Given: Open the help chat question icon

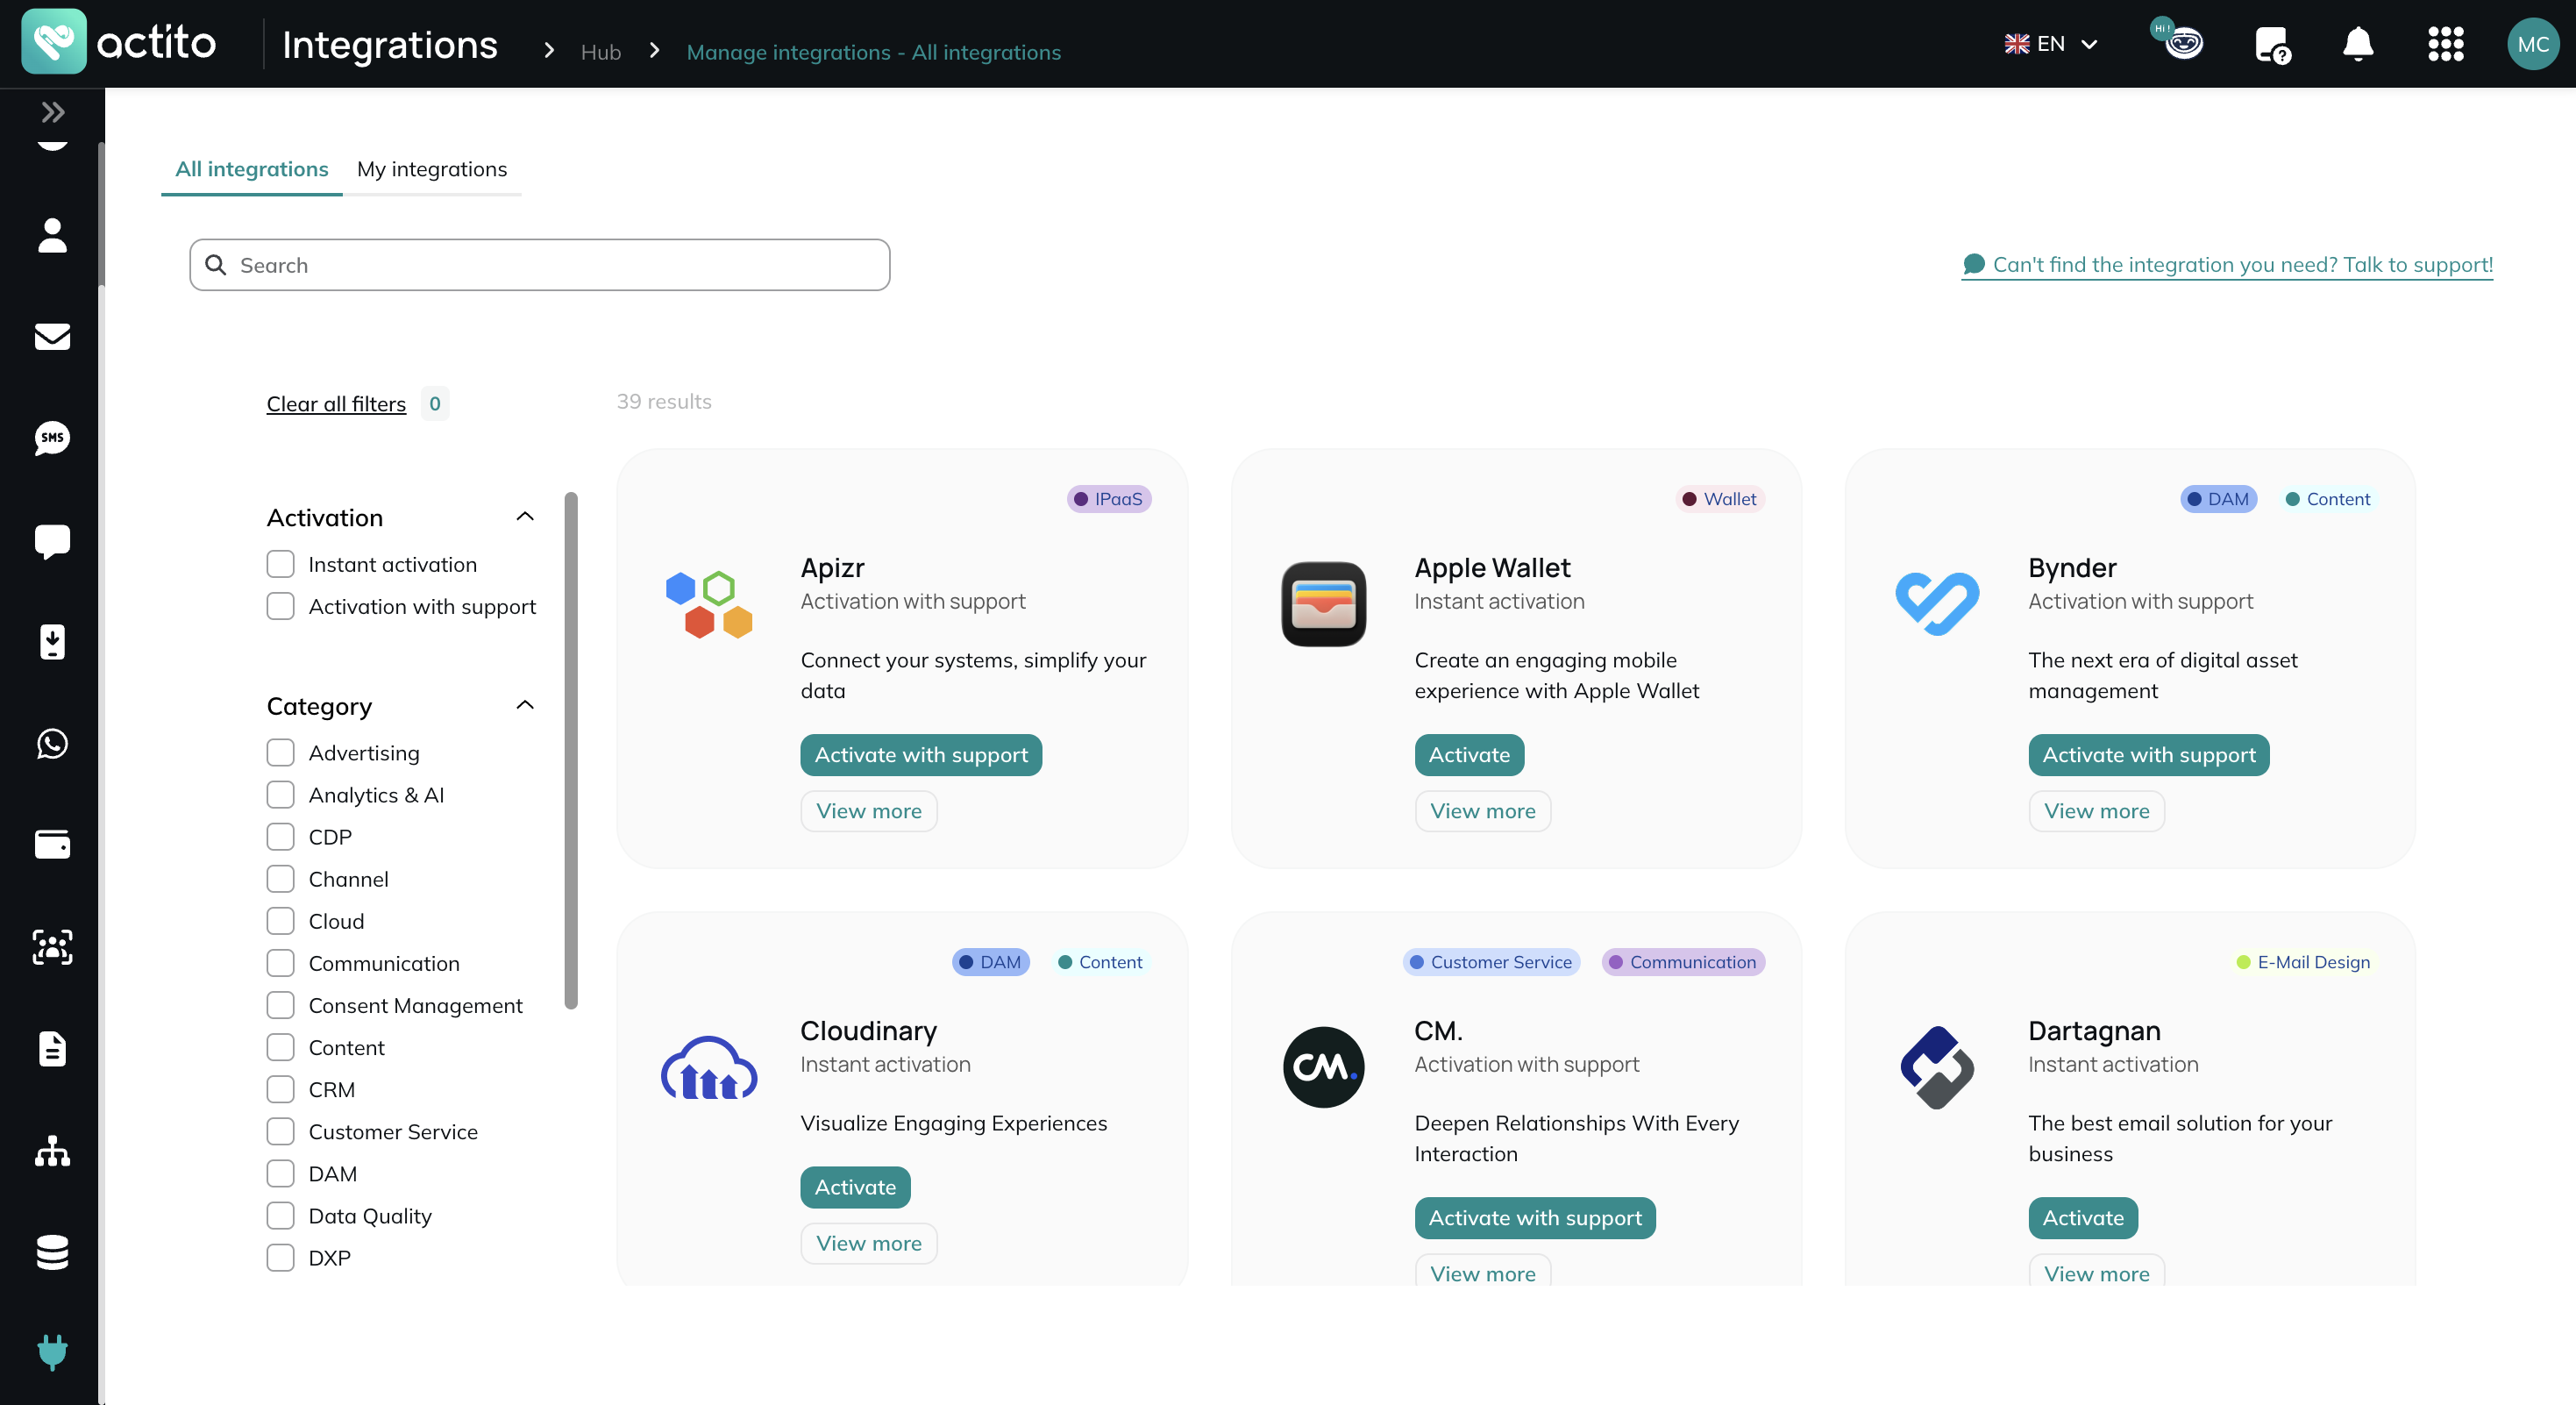Looking at the screenshot, I should [x=2272, y=45].
